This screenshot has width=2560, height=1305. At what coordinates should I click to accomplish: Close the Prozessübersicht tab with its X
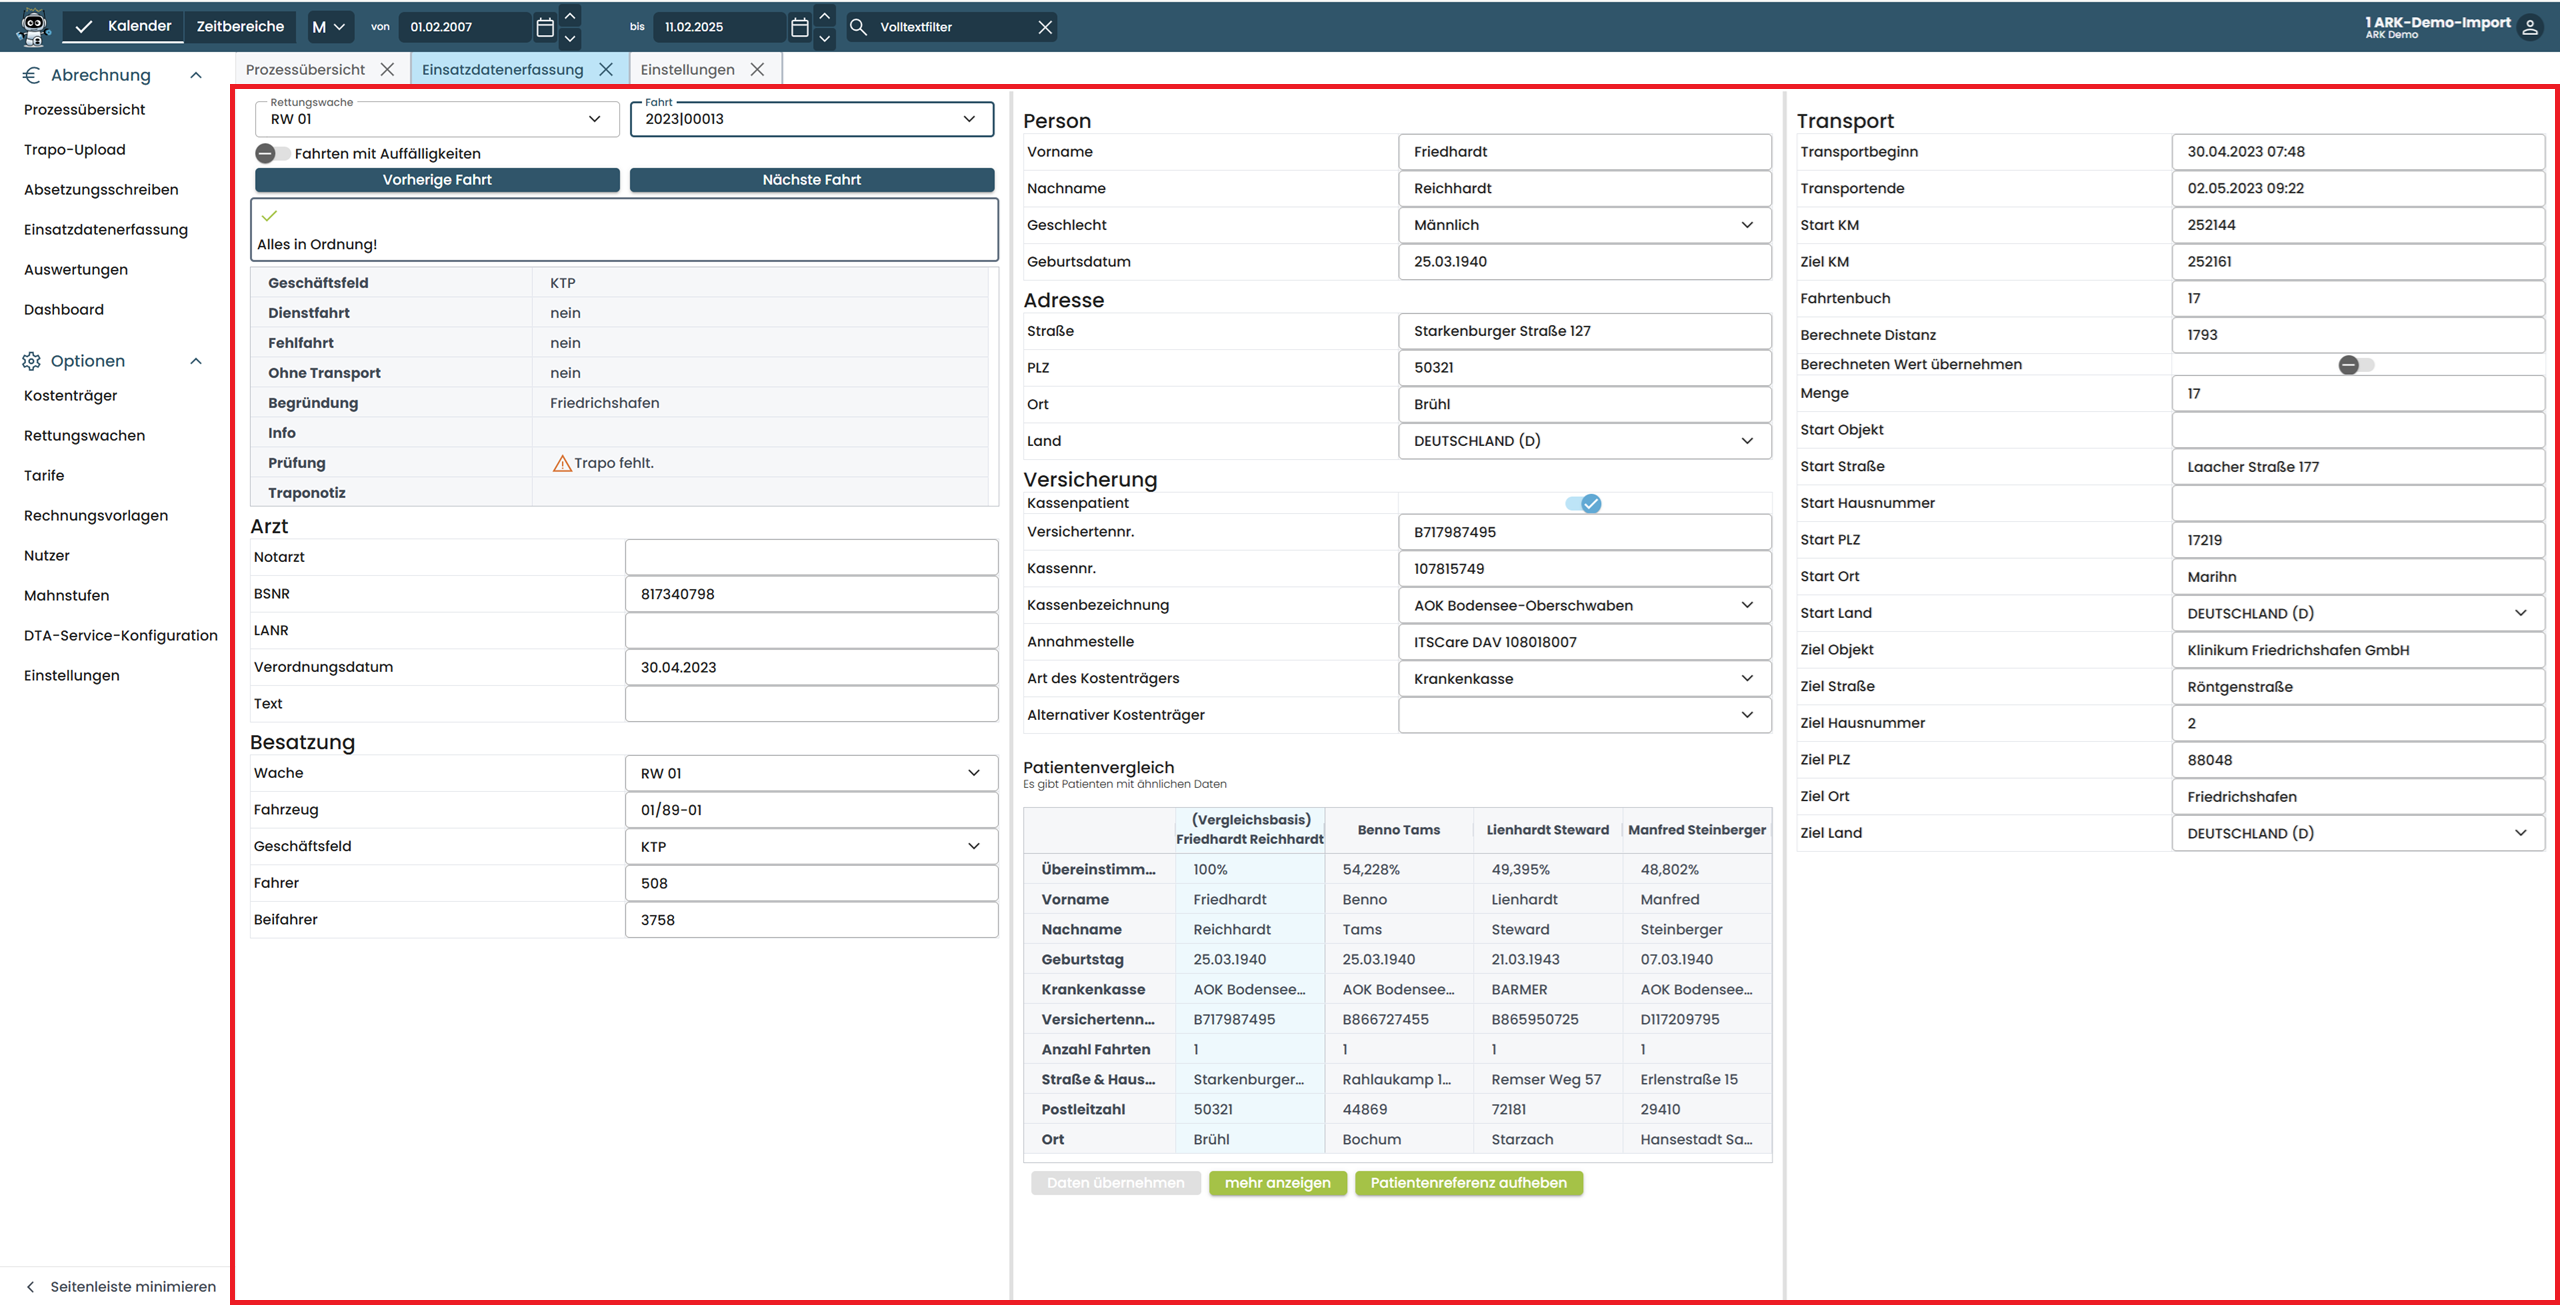[x=388, y=69]
